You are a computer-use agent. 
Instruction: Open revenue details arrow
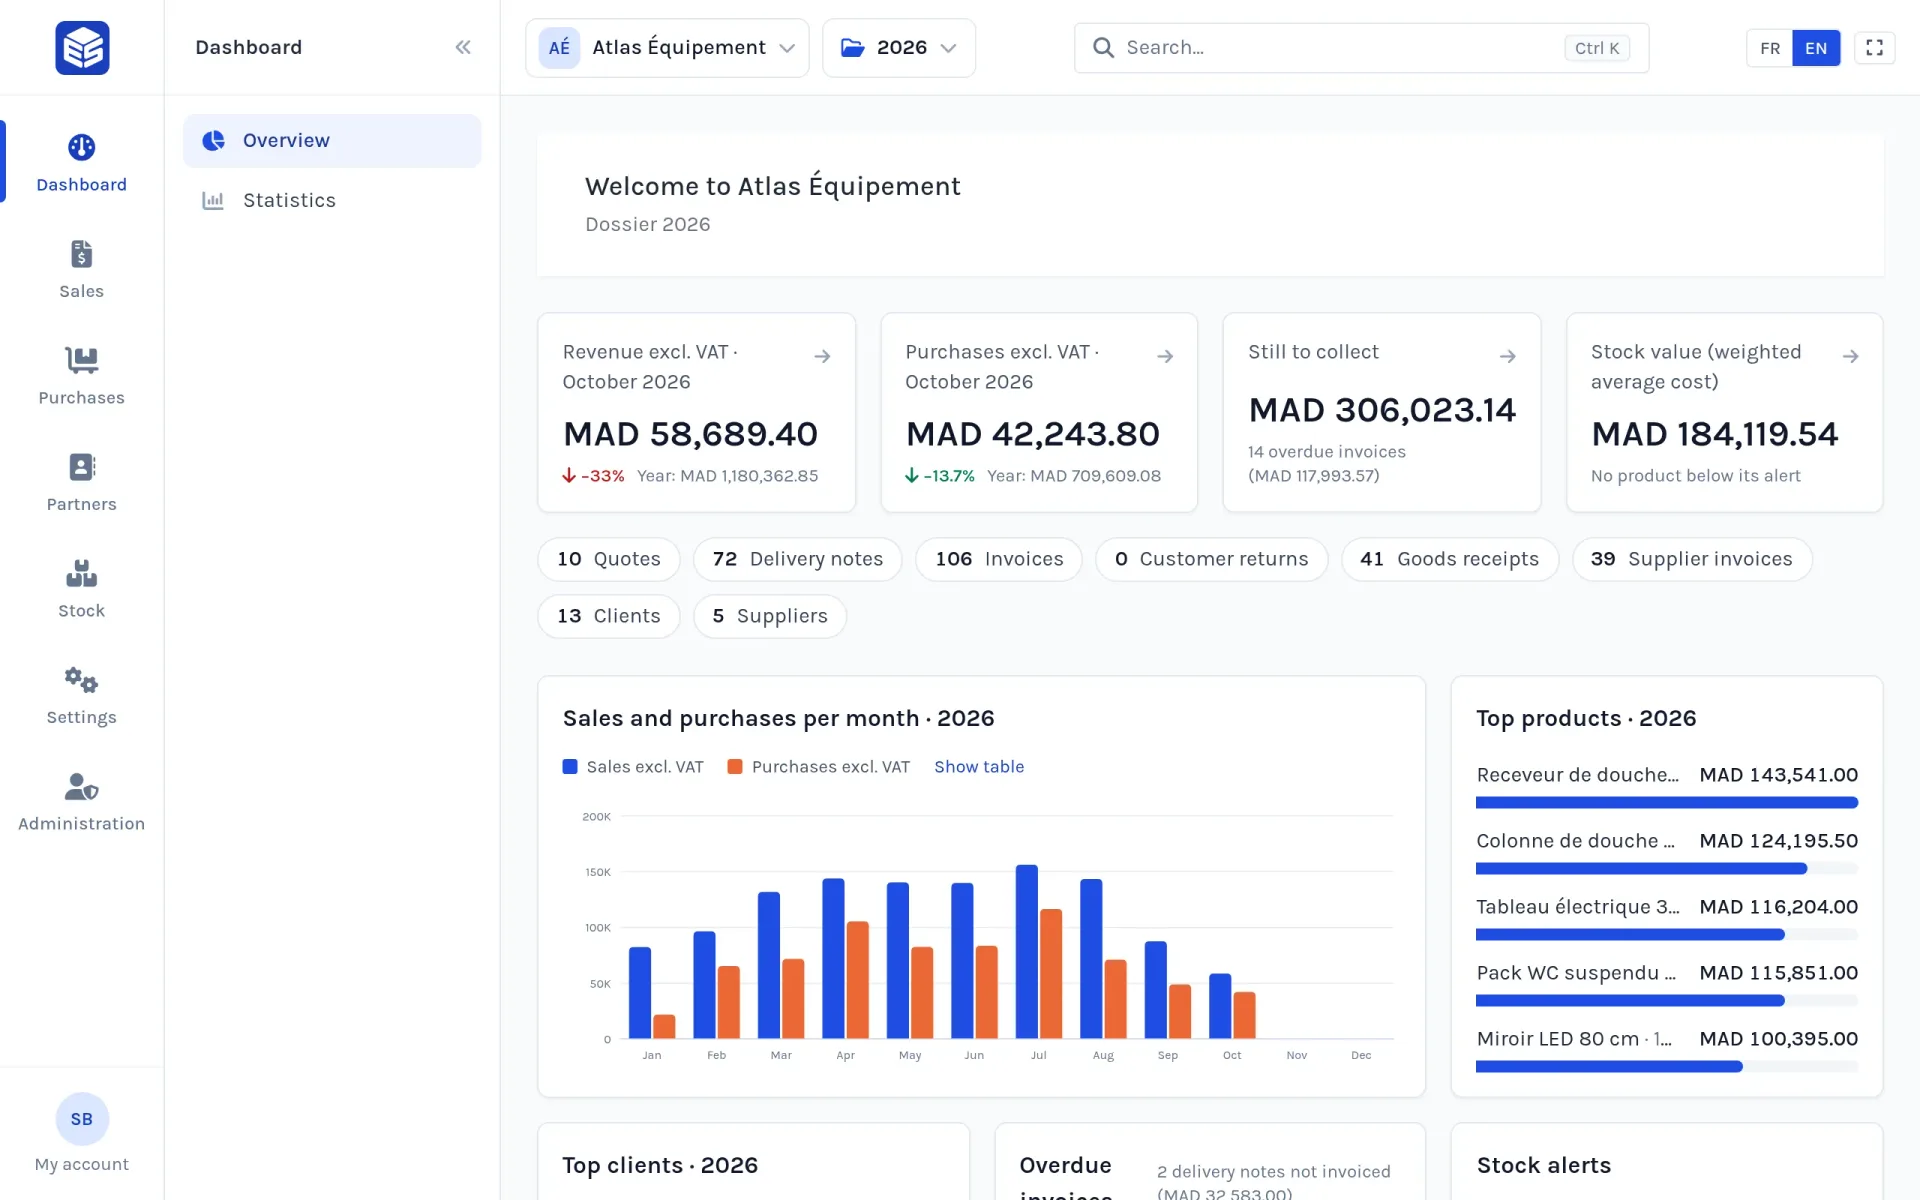tap(822, 356)
